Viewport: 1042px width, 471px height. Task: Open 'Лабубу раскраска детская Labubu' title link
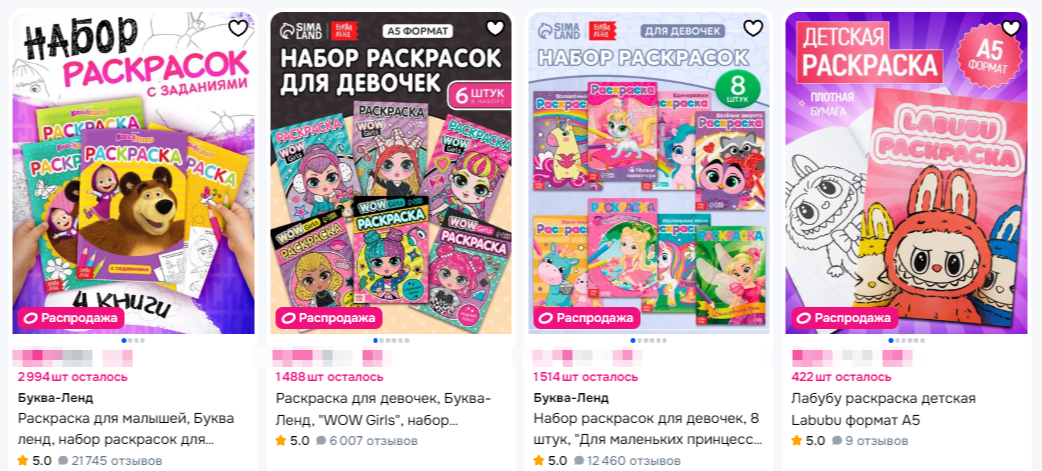pyautogui.click(x=884, y=409)
